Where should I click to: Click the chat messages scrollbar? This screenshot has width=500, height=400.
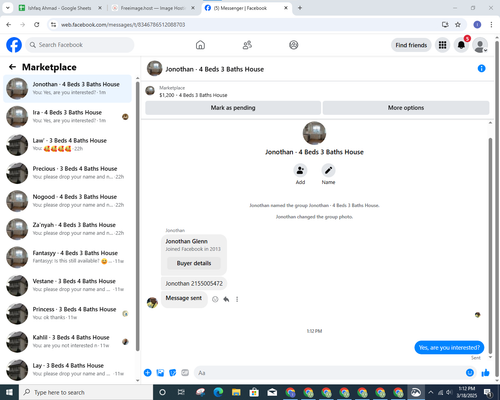[490, 245]
